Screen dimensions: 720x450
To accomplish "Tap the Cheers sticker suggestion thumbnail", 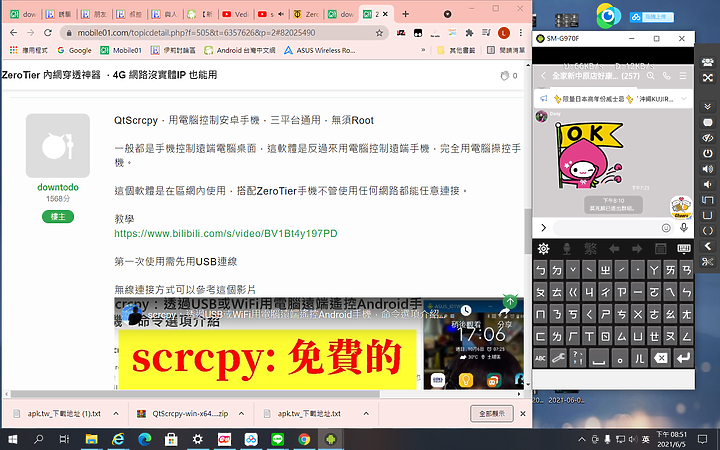I will point(681,207).
